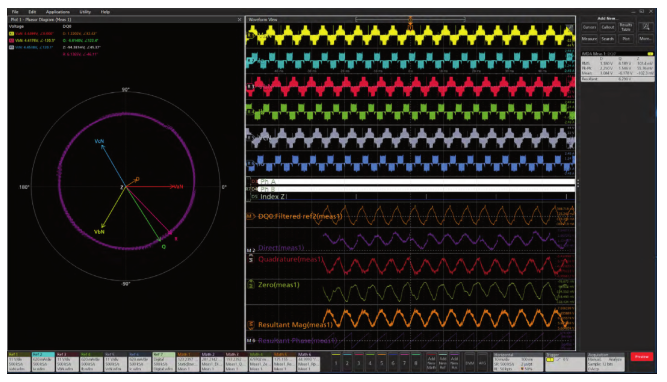Click the VbN phasor label
Screen dimensions: 667x382
pyautogui.click(x=99, y=232)
